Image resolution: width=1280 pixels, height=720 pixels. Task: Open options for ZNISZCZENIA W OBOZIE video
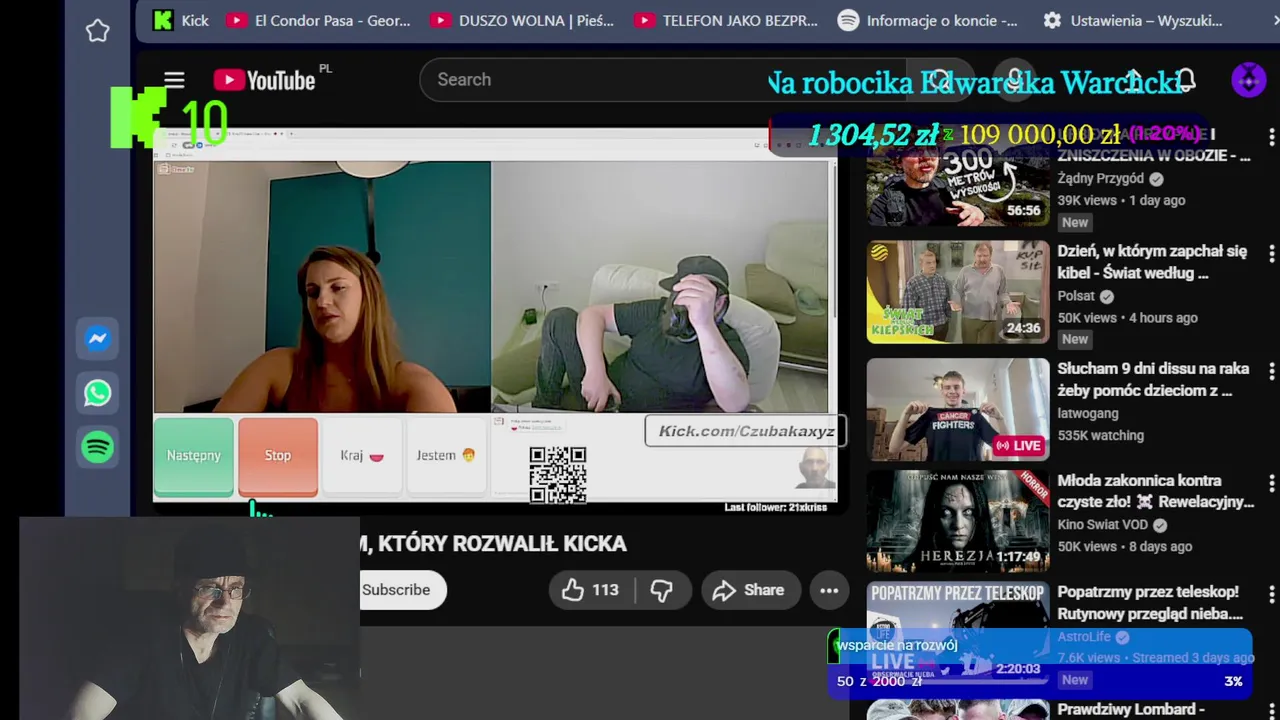pos(1271,137)
